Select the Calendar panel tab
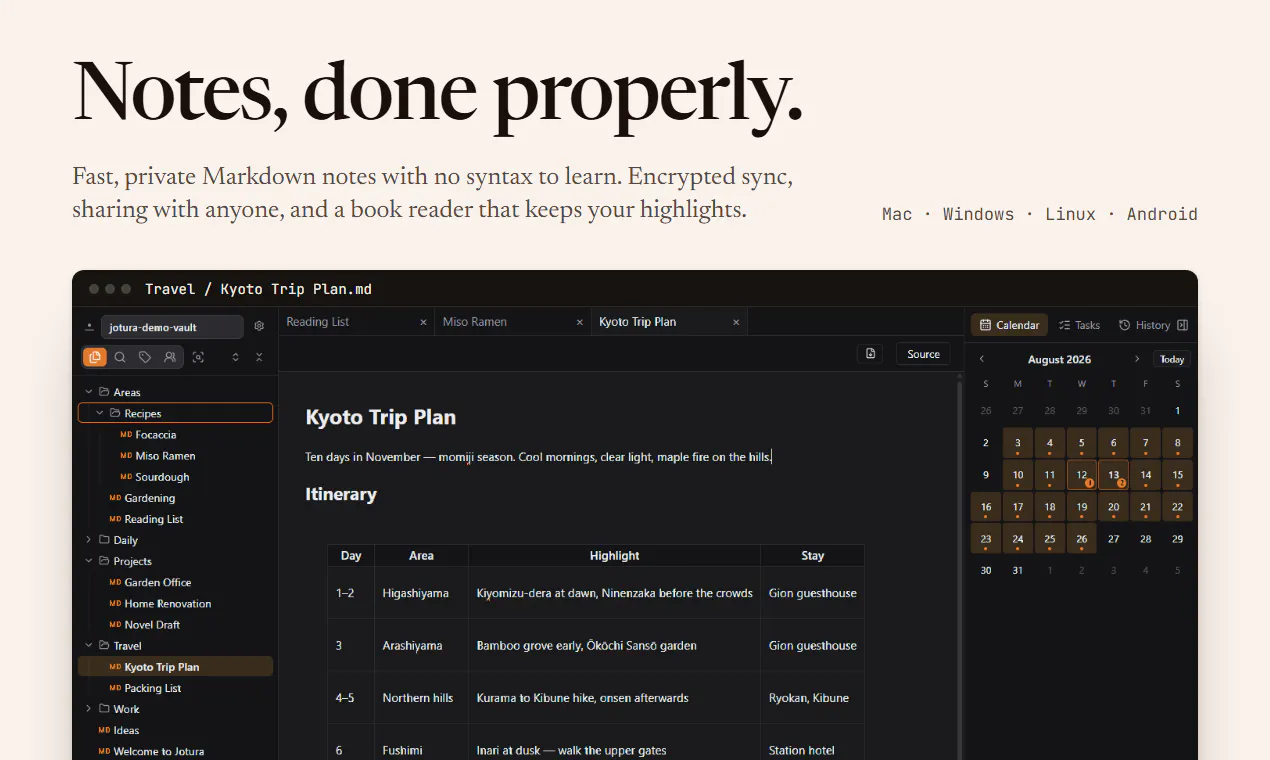 (1009, 325)
